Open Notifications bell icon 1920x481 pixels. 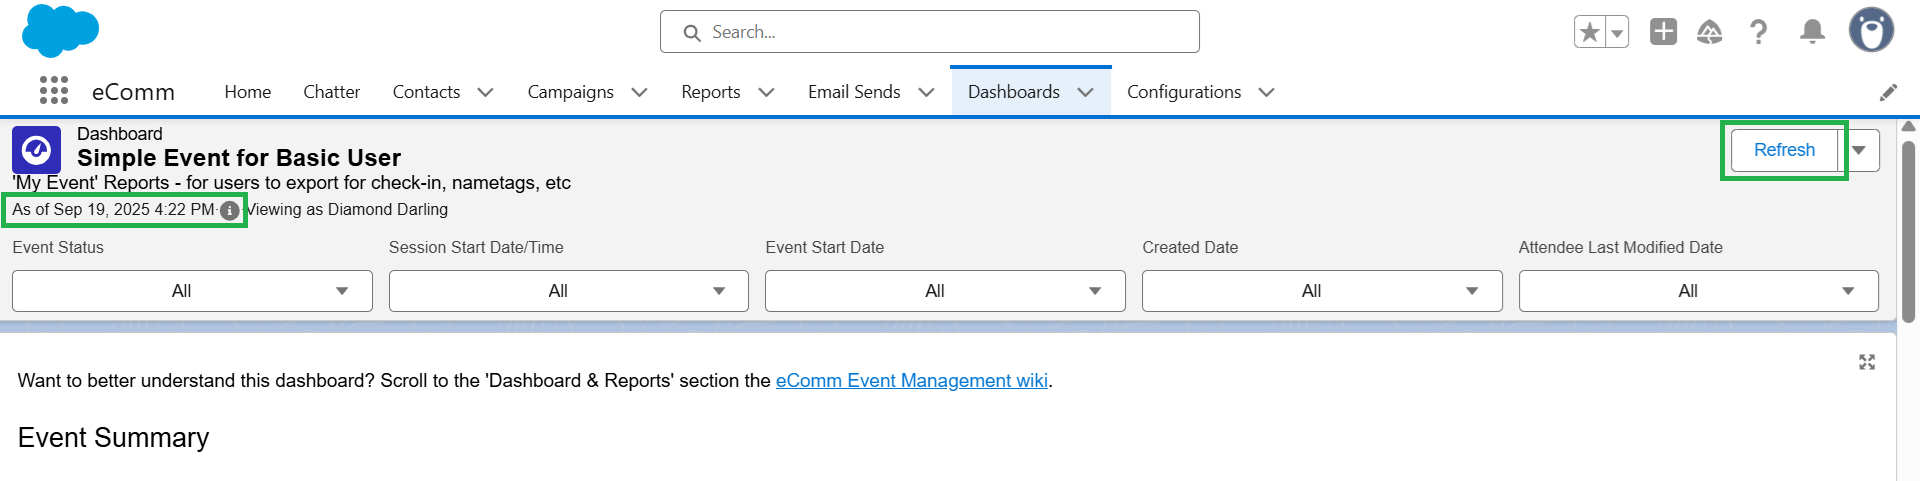point(1812,32)
